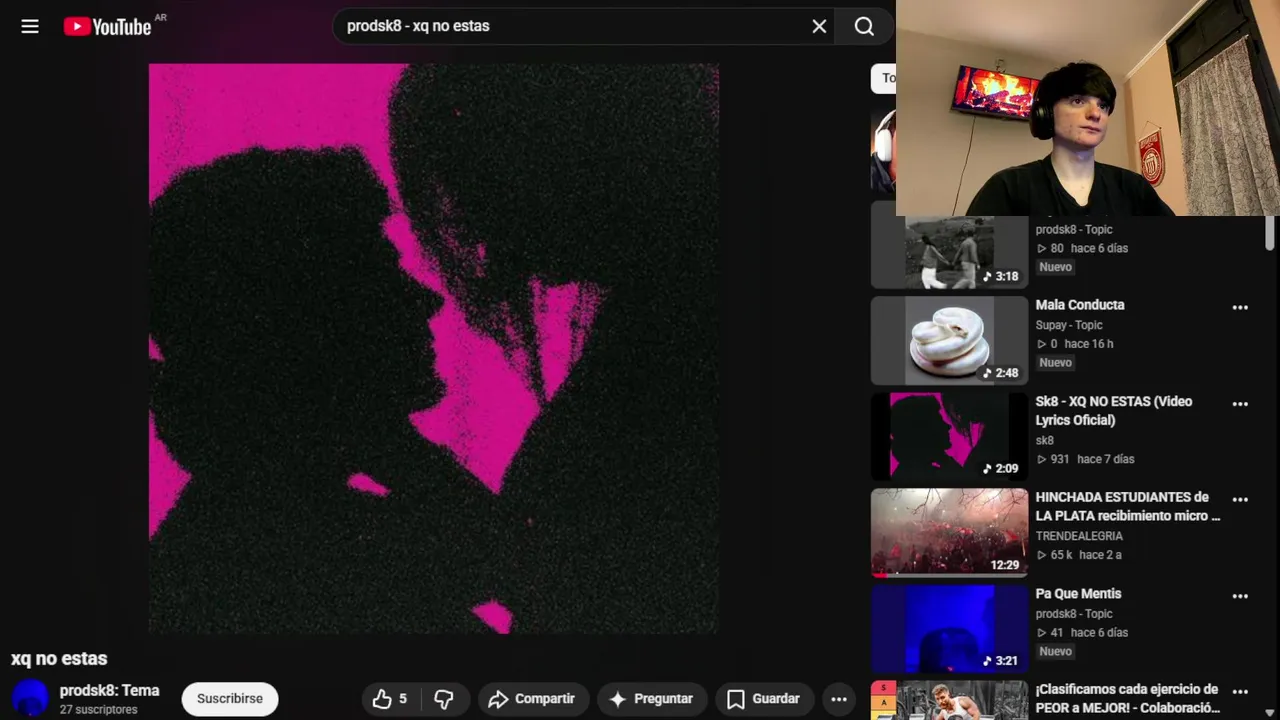Open Mala Conducta video title
This screenshot has height=720, width=1280.
(x=1080, y=305)
